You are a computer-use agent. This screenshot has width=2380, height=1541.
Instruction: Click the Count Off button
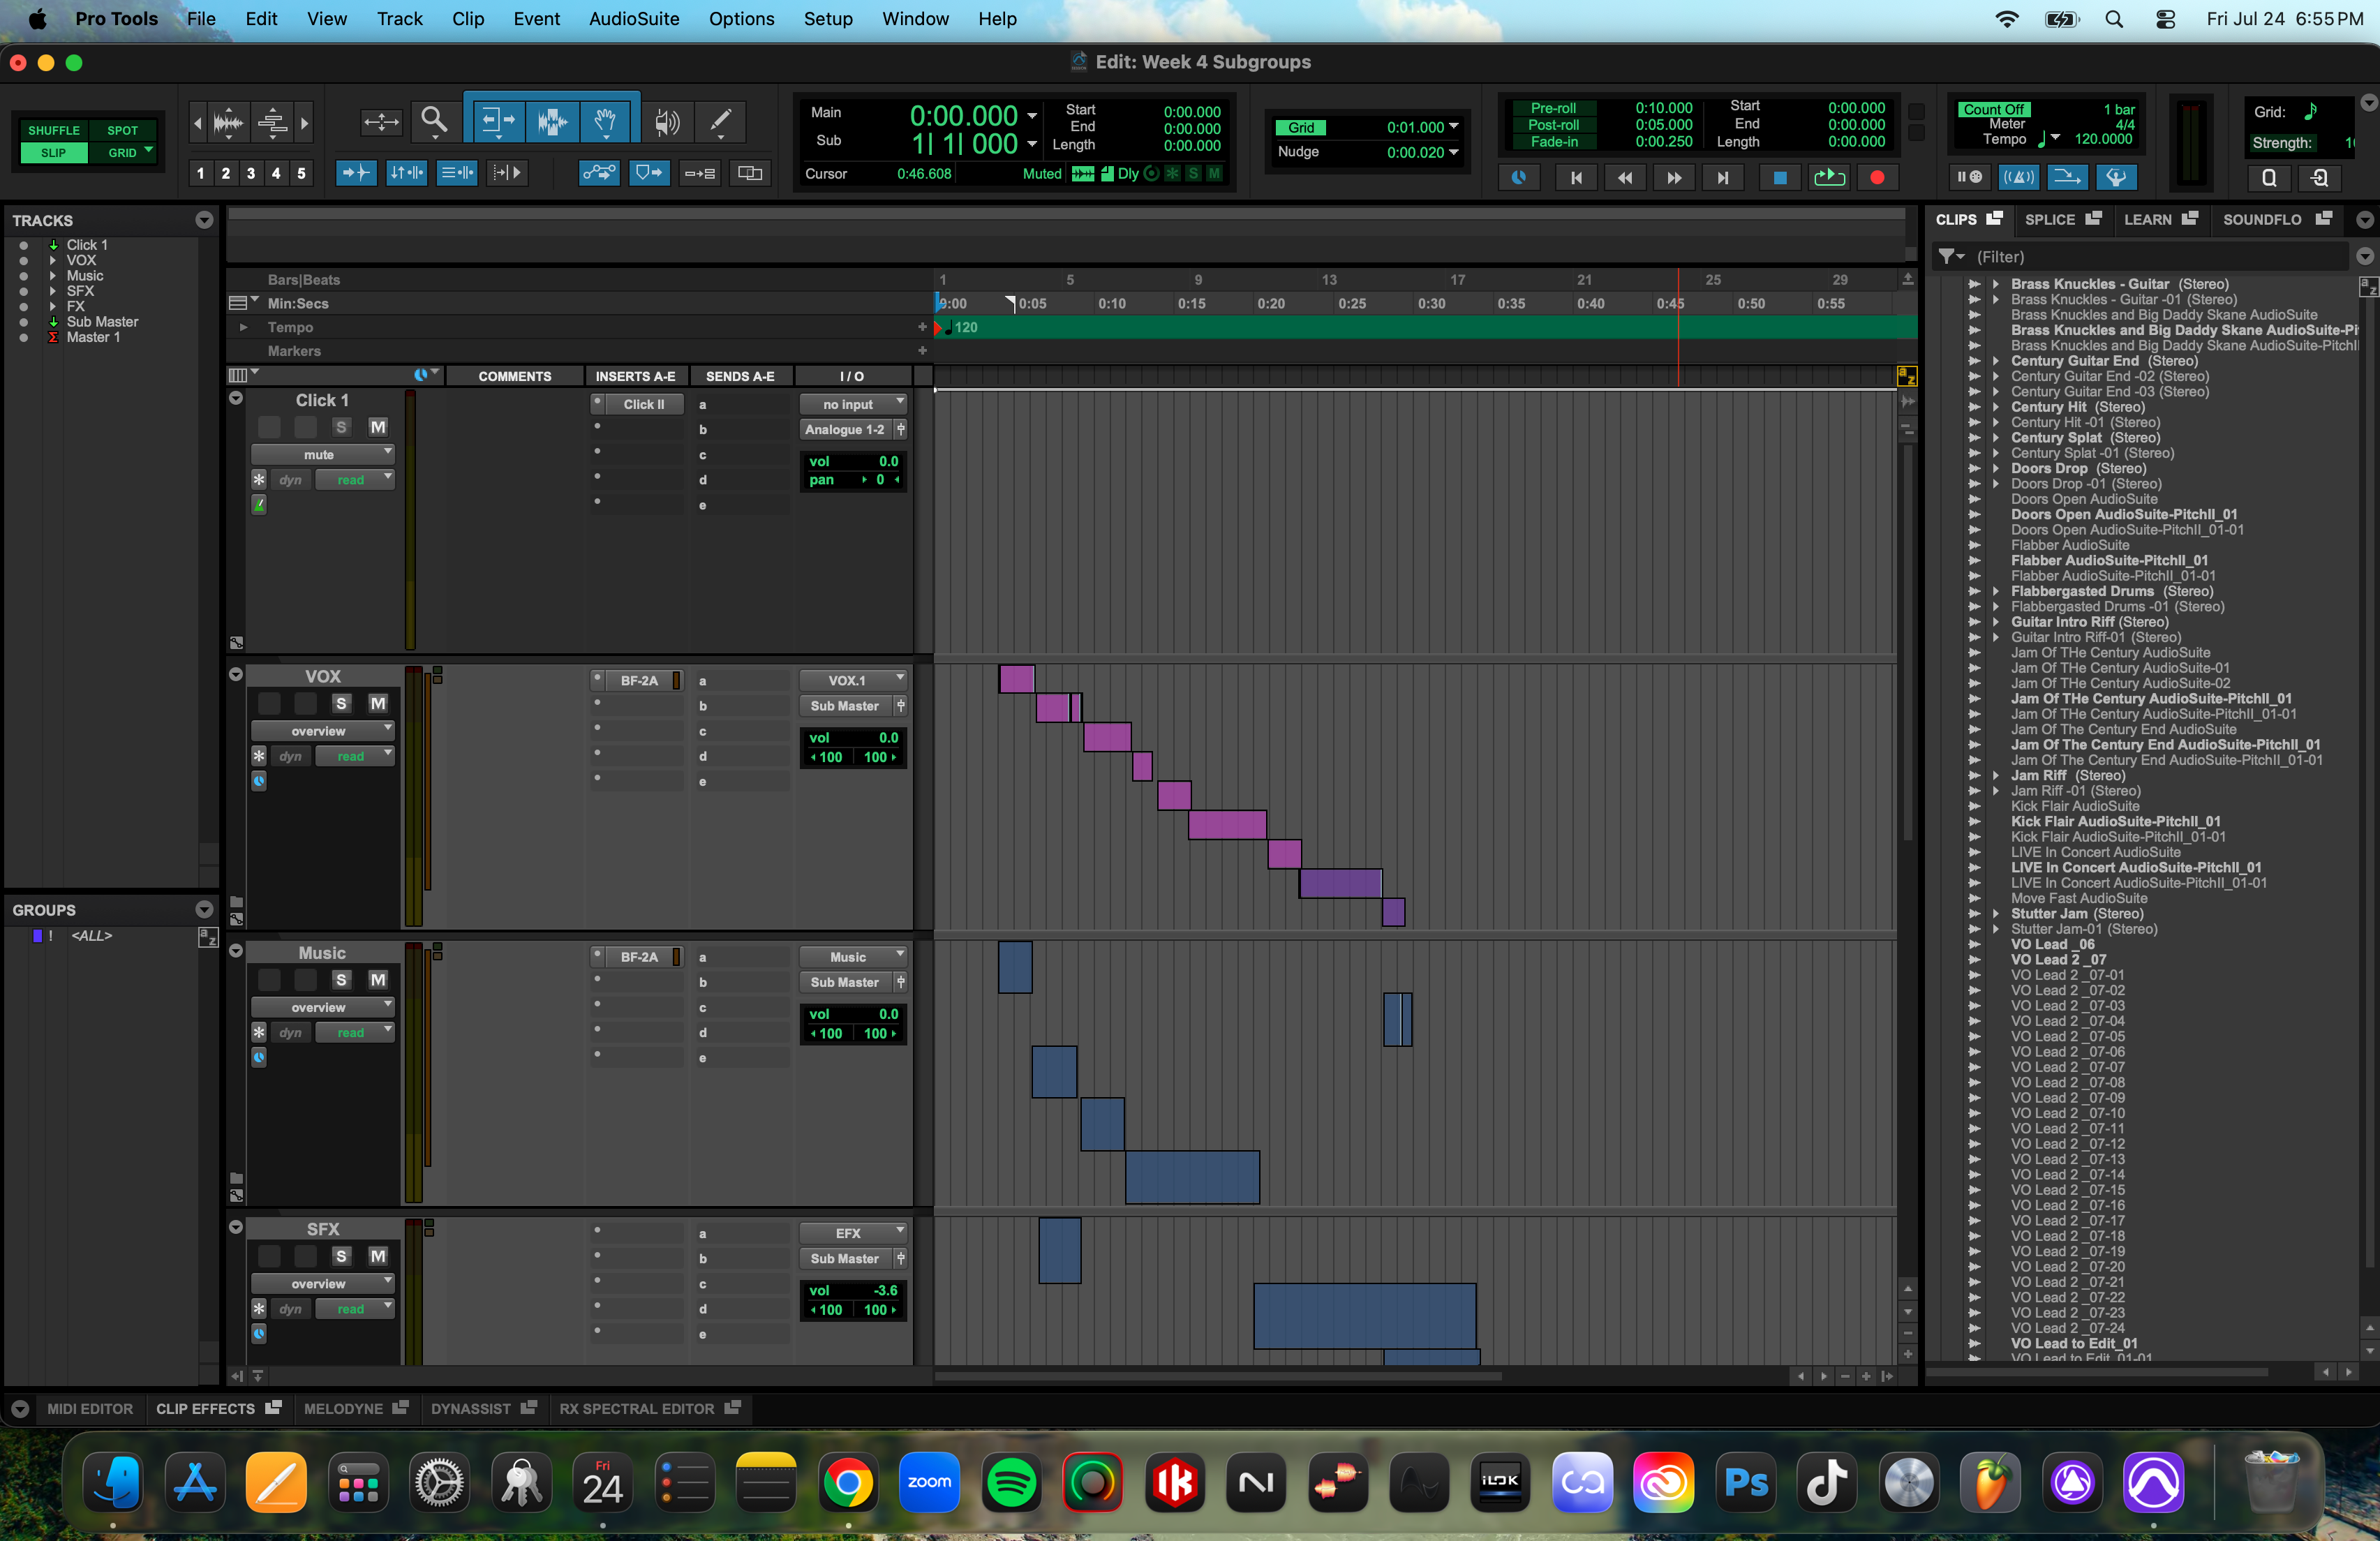click(1993, 109)
